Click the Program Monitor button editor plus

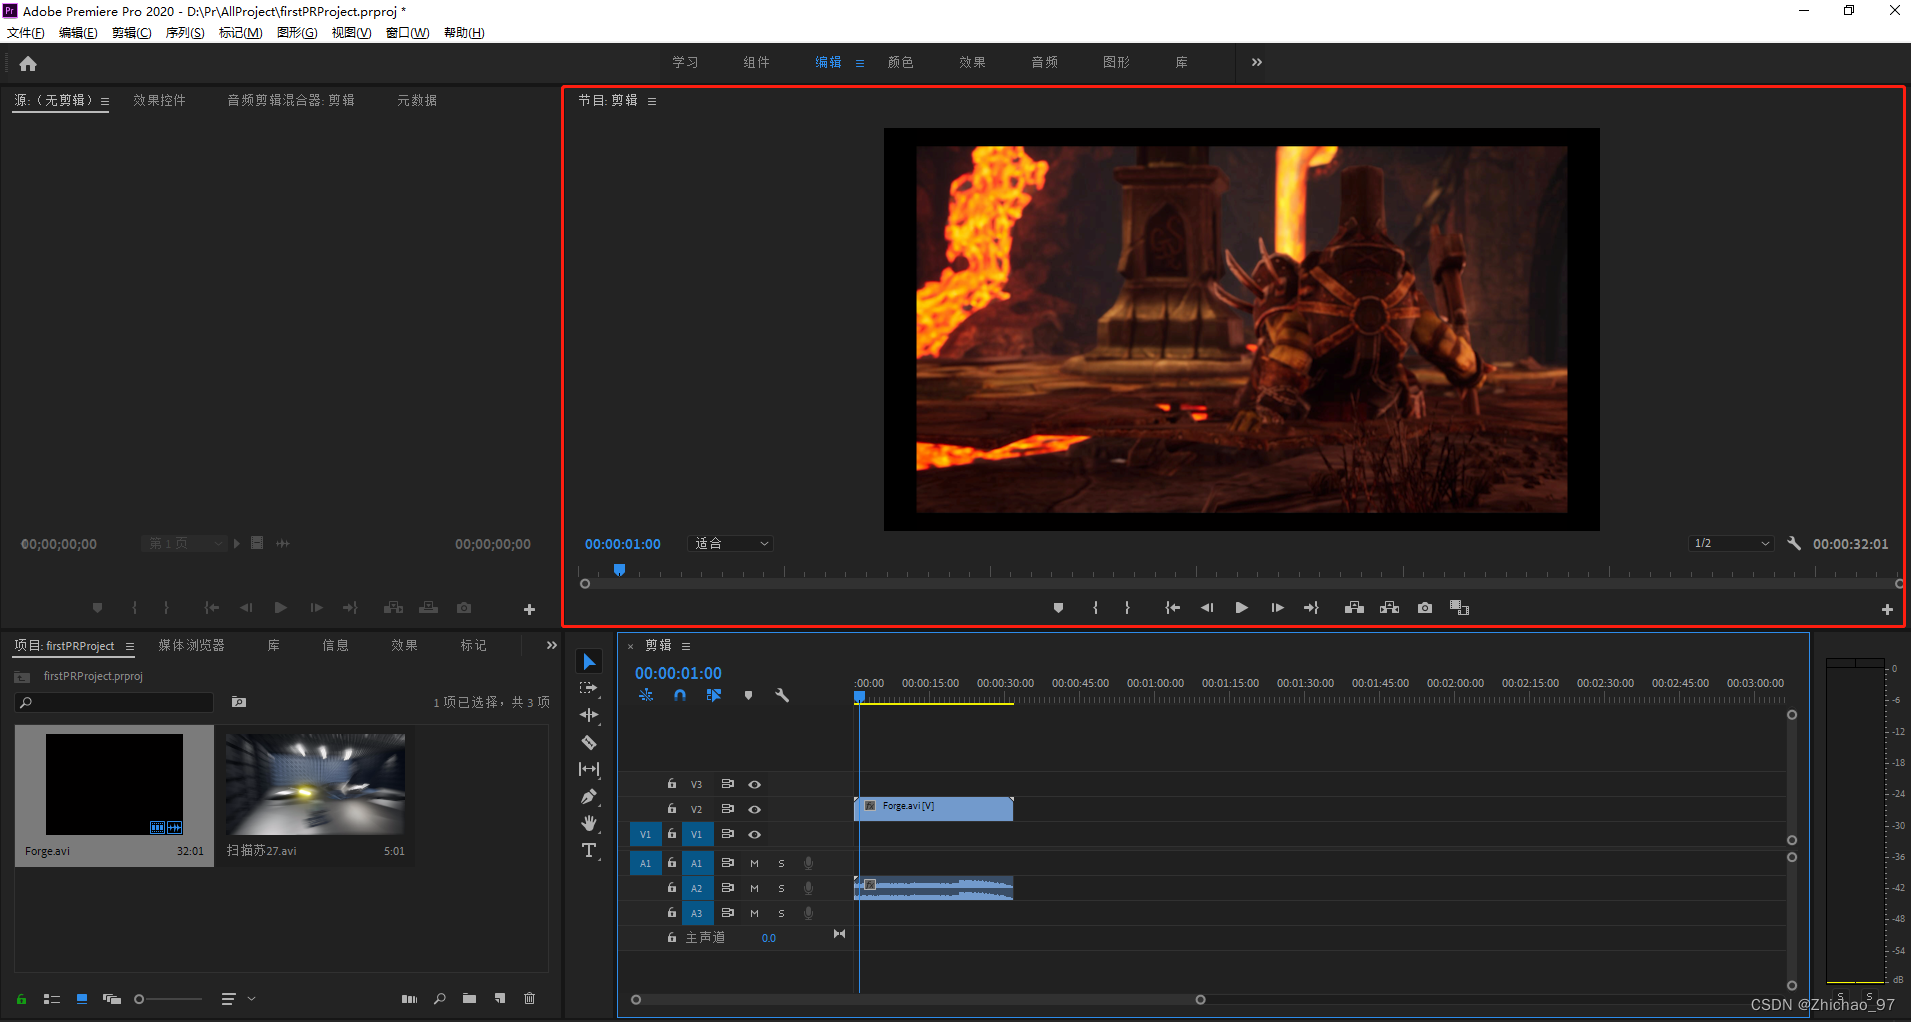point(1887,609)
